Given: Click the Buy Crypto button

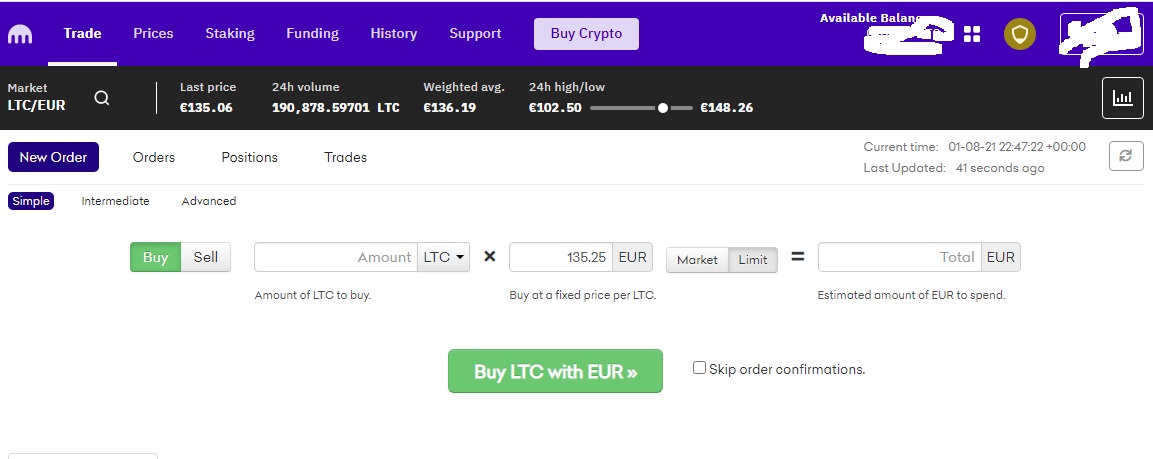Looking at the screenshot, I should tap(586, 34).
